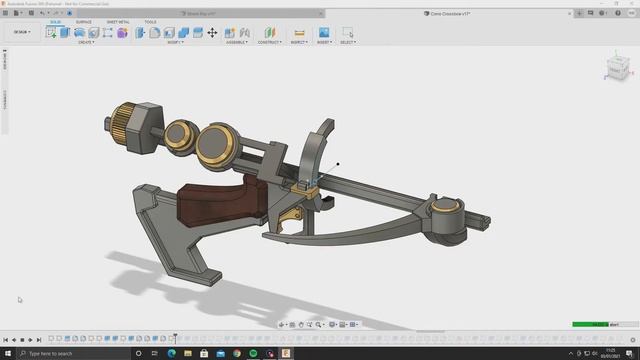Click the Orbit navigation tool
640x360 pixels.
(282, 324)
